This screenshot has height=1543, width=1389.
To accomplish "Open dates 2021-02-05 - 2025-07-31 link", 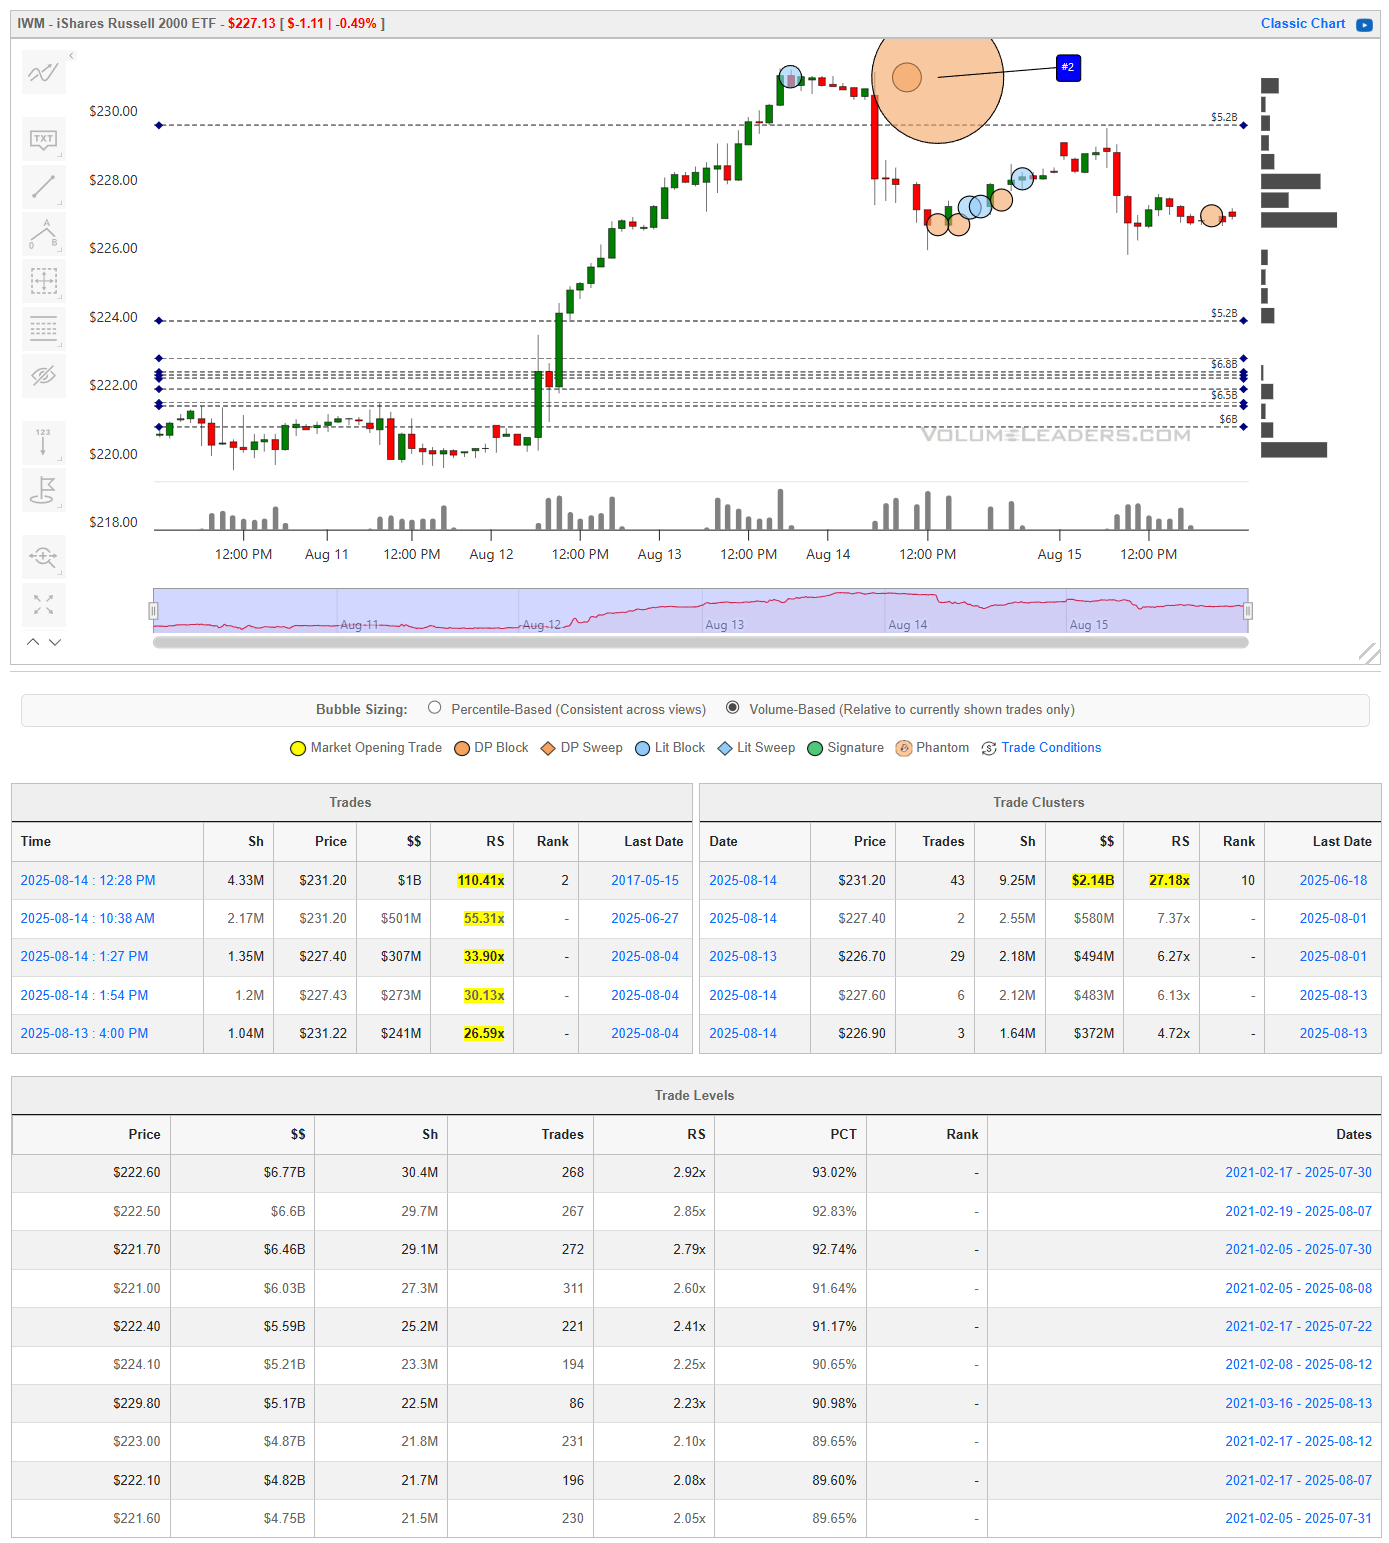I will [1298, 1519].
